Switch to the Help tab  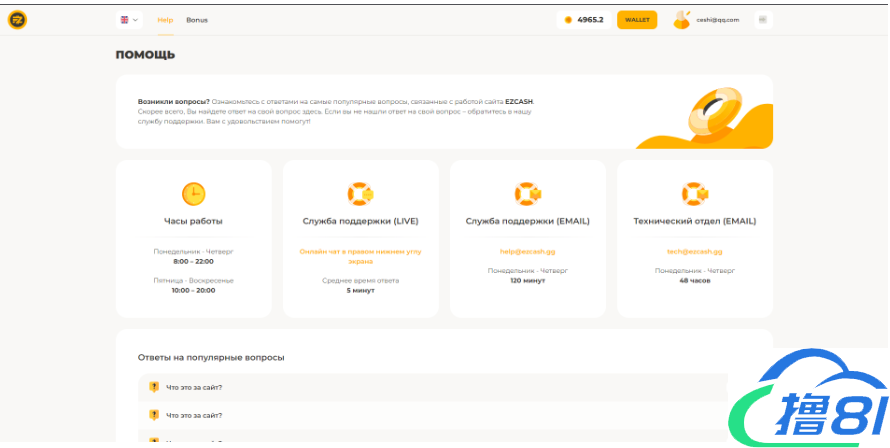[x=165, y=20]
